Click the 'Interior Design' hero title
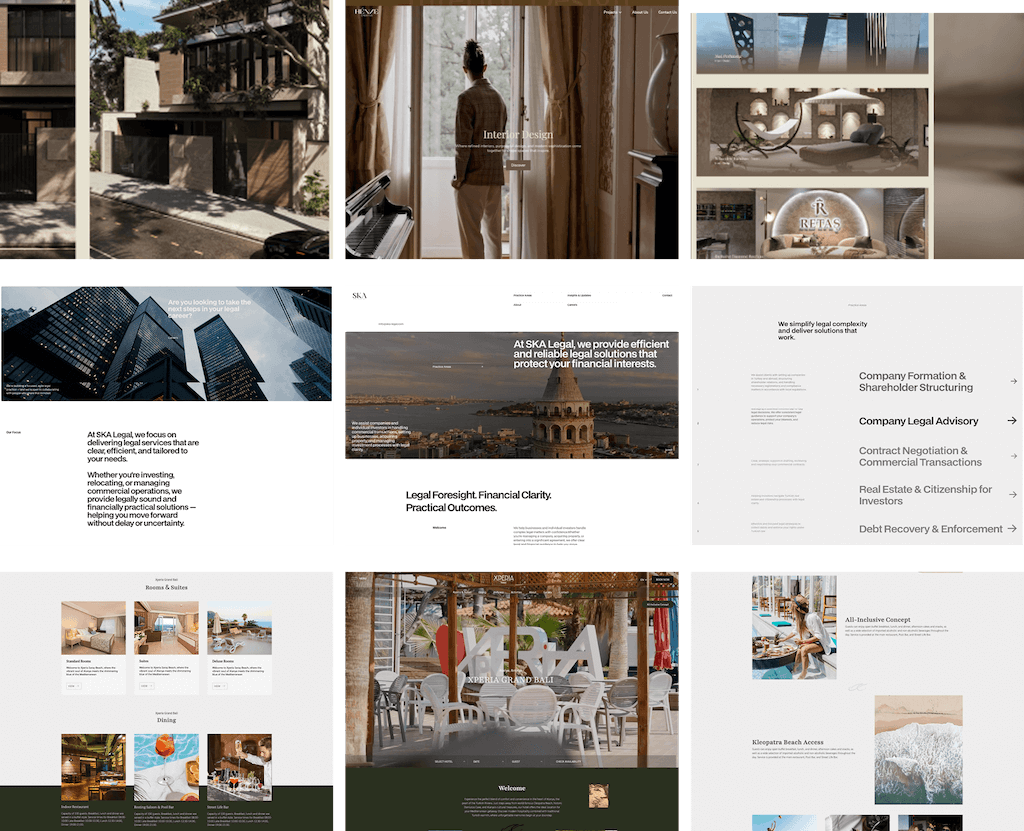 [x=518, y=135]
